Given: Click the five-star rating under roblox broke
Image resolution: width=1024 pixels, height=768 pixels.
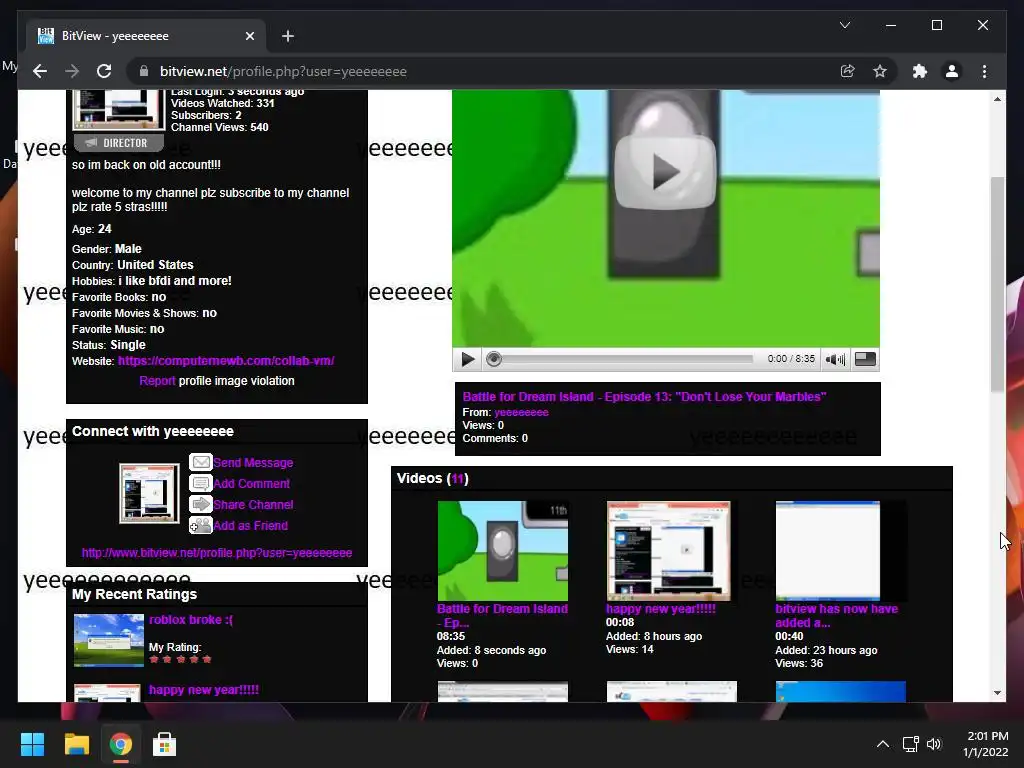Looking at the screenshot, I should click(180, 659).
